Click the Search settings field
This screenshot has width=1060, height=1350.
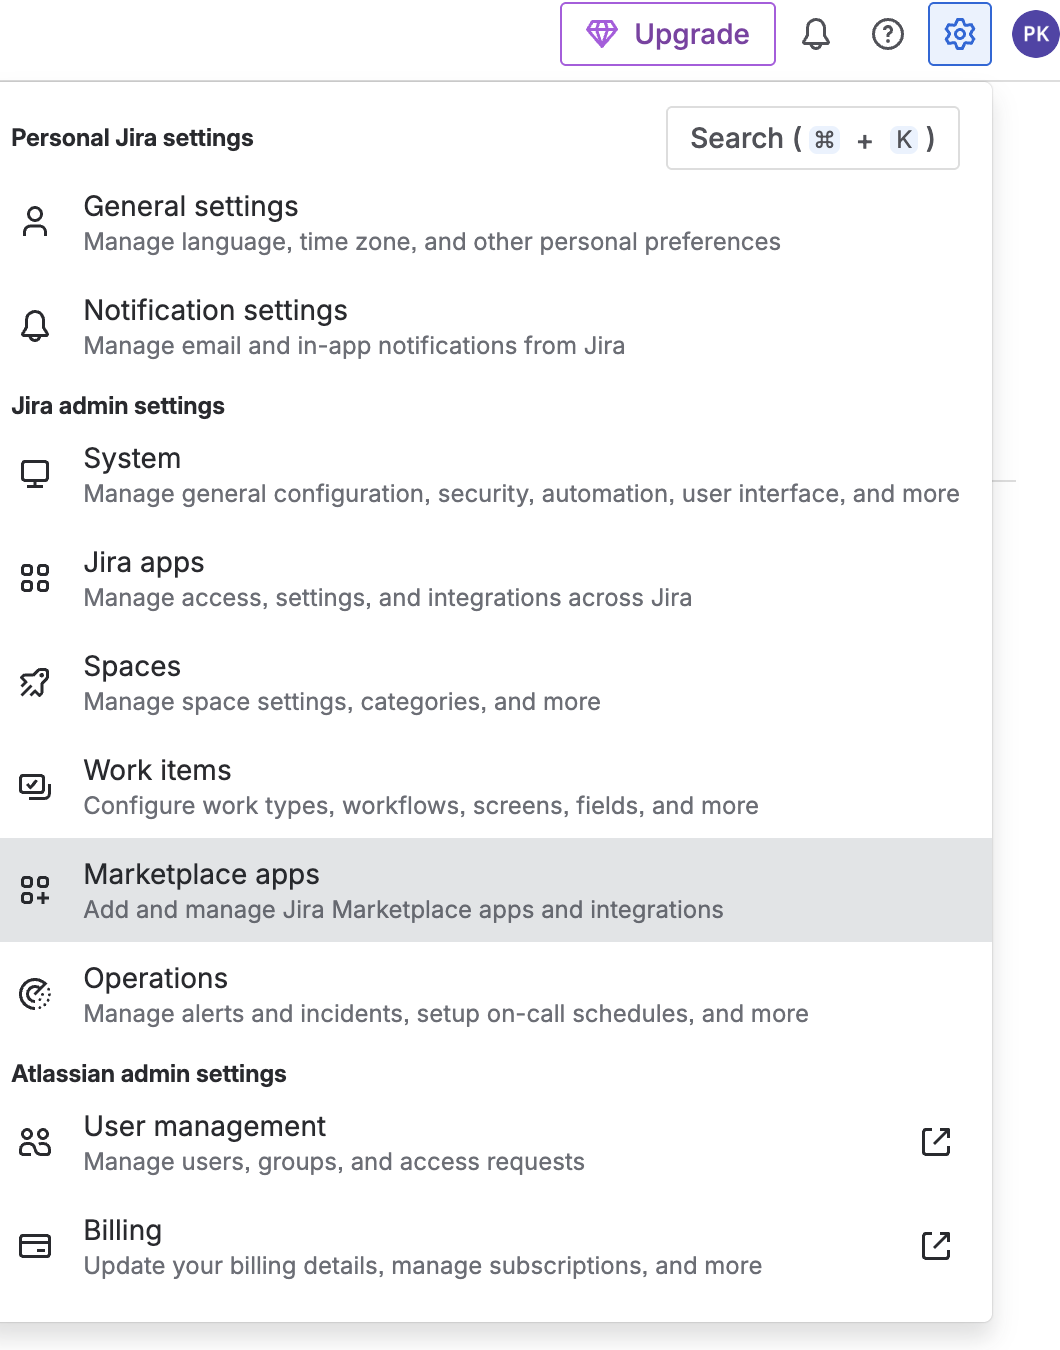click(x=813, y=138)
